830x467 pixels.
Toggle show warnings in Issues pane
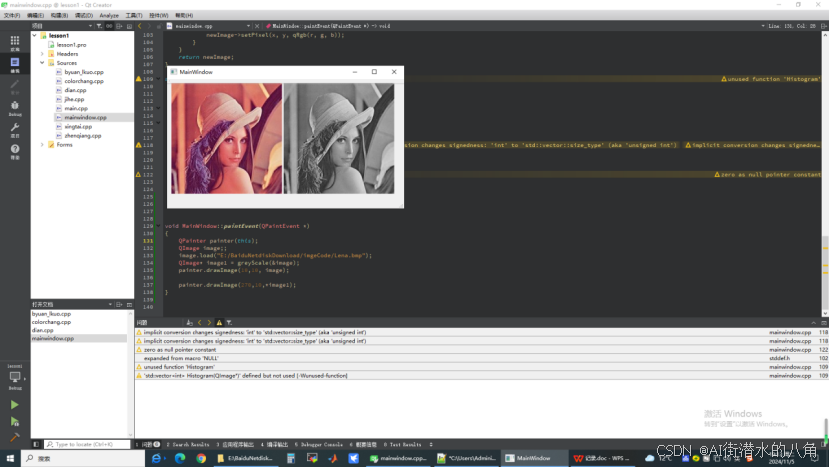point(219,322)
